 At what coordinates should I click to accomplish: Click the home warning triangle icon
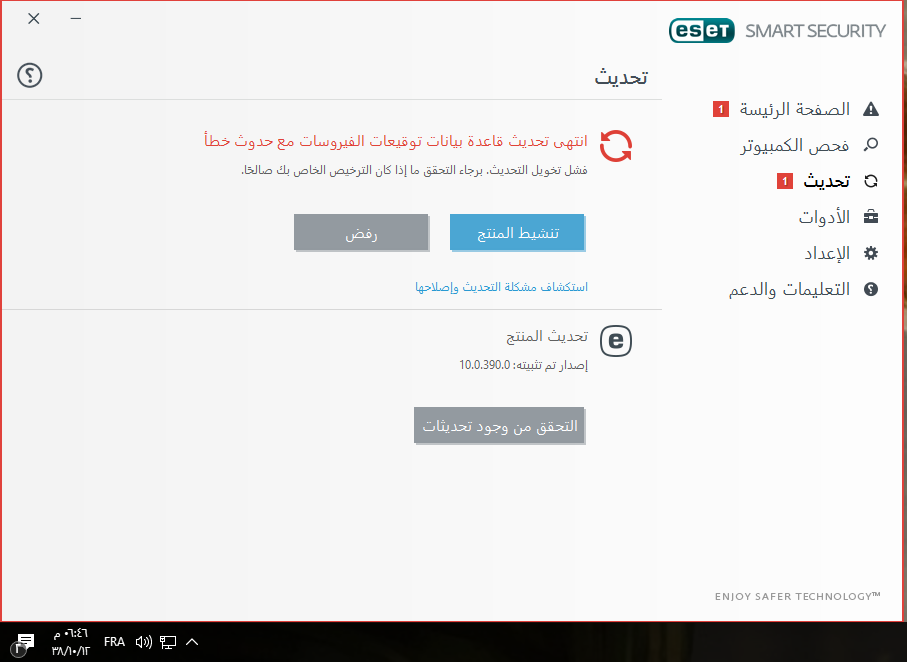(x=871, y=109)
